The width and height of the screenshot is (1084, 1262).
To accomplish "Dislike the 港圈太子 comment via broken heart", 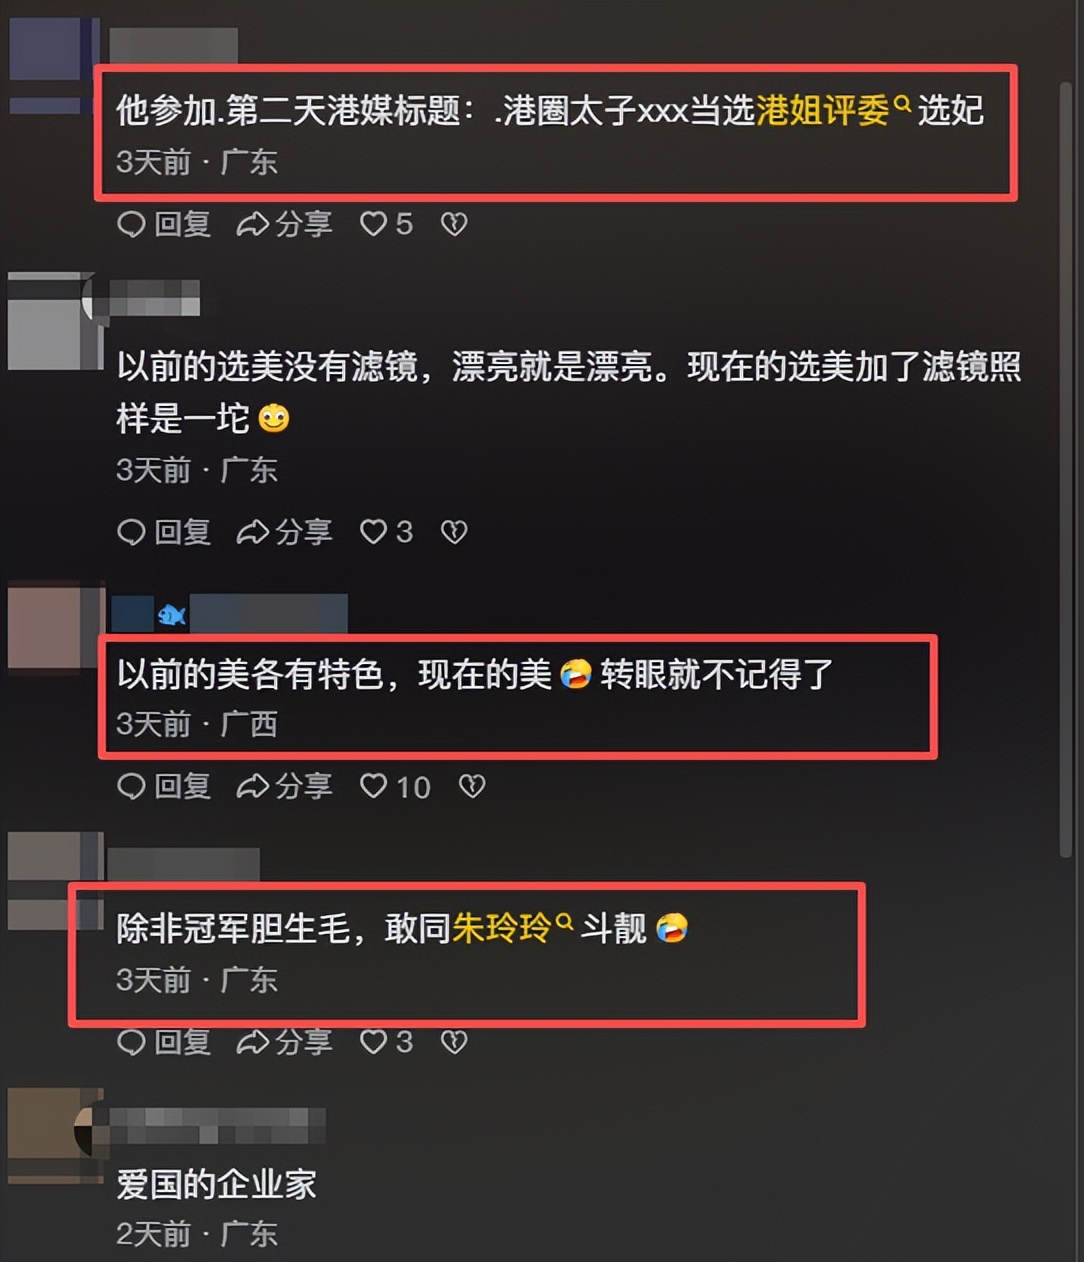I will pyautogui.click(x=454, y=224).
